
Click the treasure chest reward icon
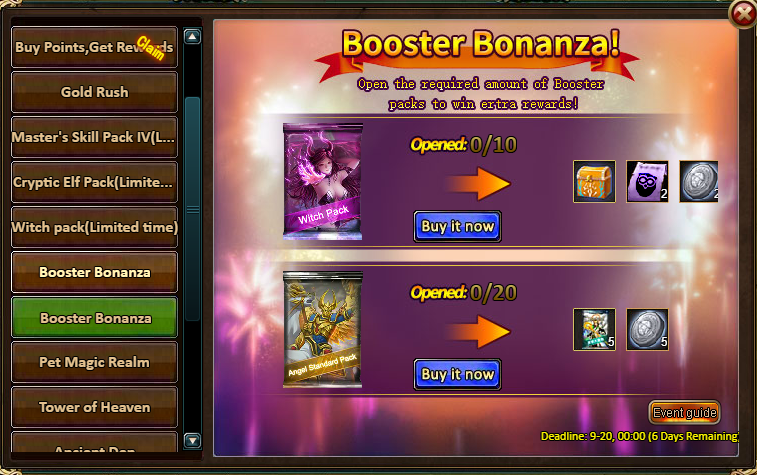tap(594, 182)
